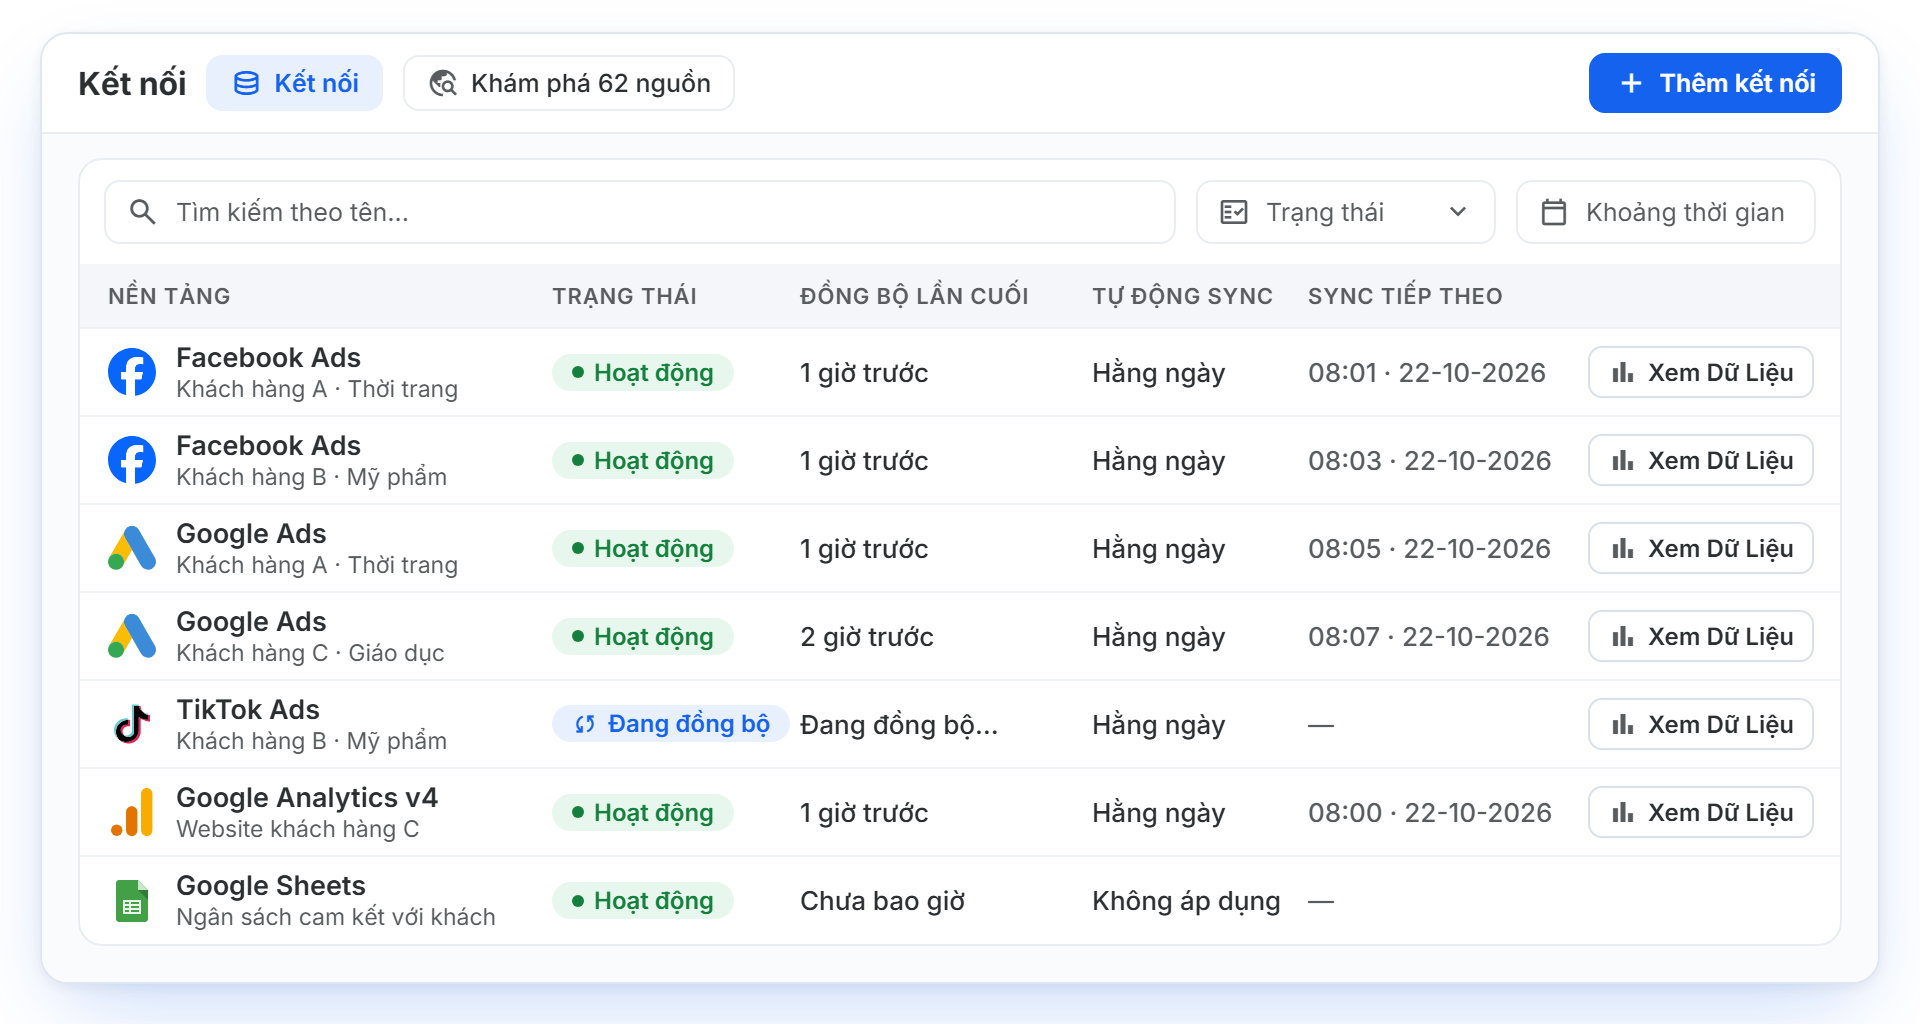This screenshot has width=1920, height=1024.
Task: Click the Không áp dụng auto sync cell
Action: (x=1186, y=901)
